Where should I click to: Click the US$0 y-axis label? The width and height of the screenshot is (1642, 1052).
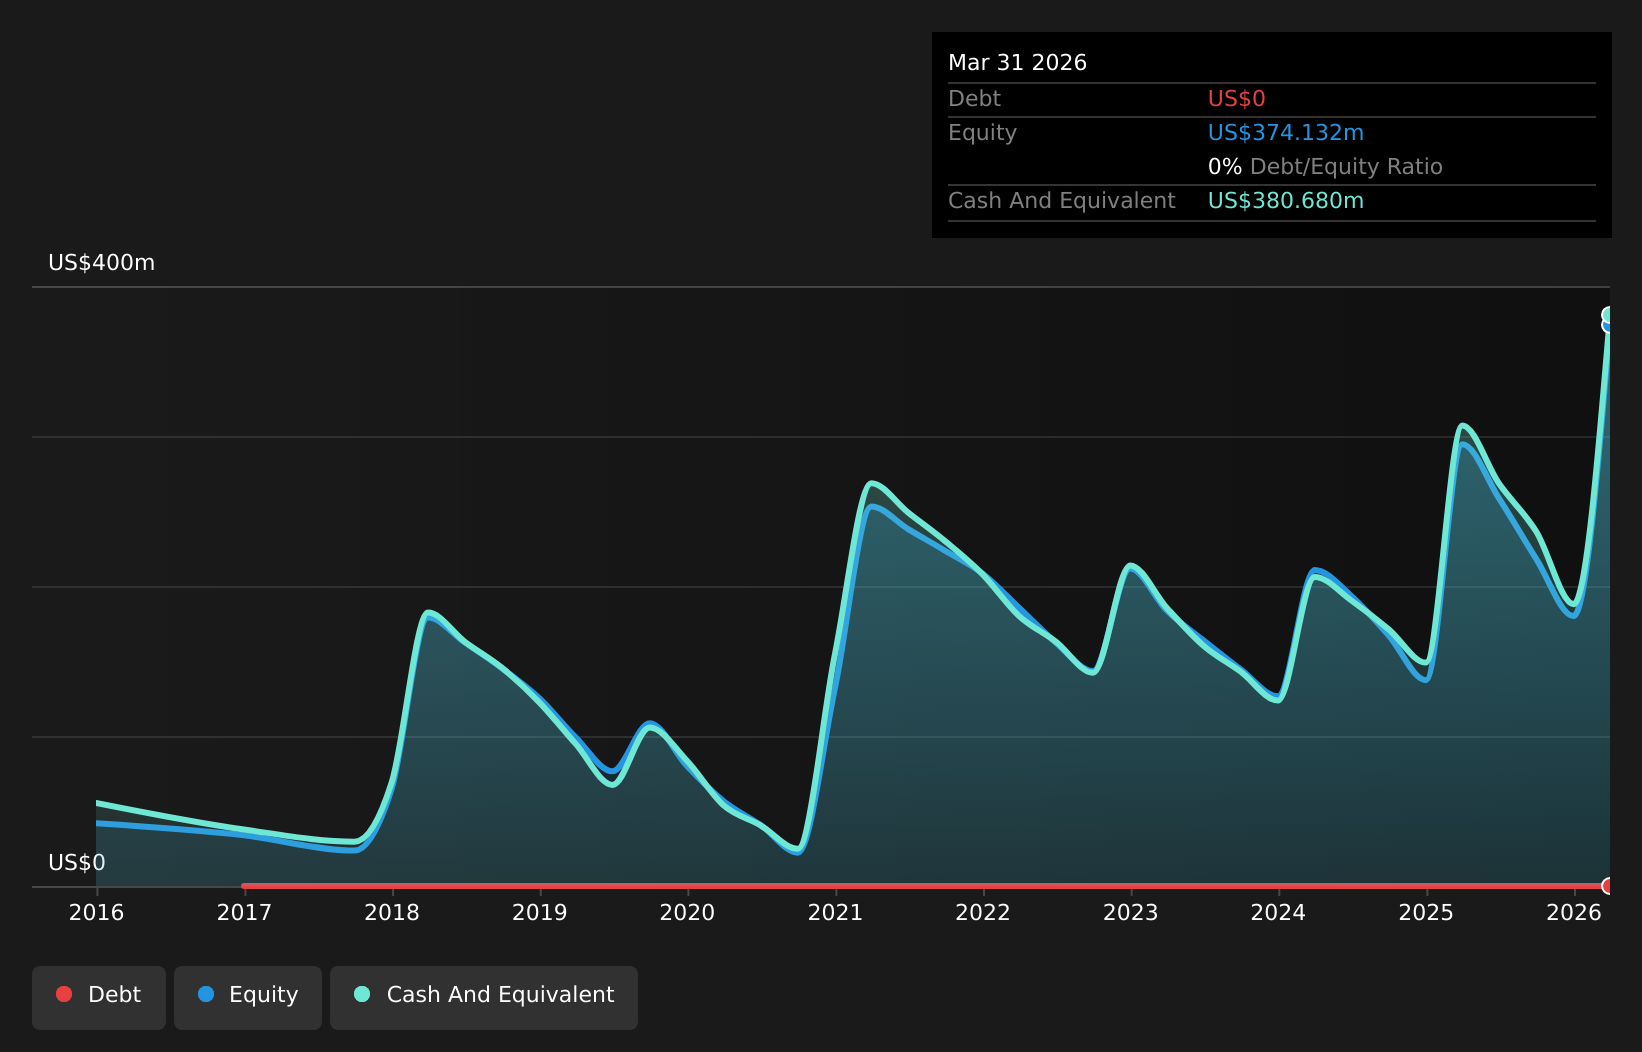[x=77, y=863]
